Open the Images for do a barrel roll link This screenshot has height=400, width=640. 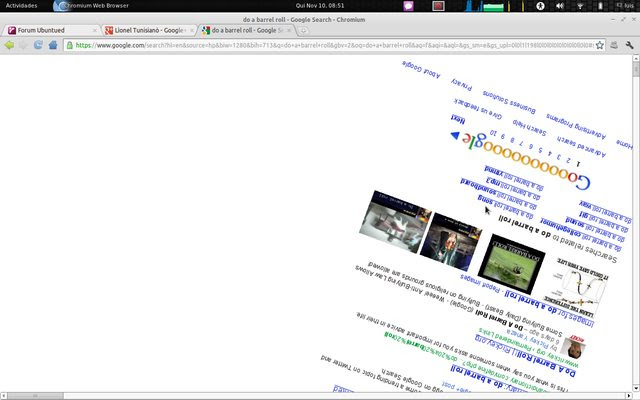[x=549, y=308]
